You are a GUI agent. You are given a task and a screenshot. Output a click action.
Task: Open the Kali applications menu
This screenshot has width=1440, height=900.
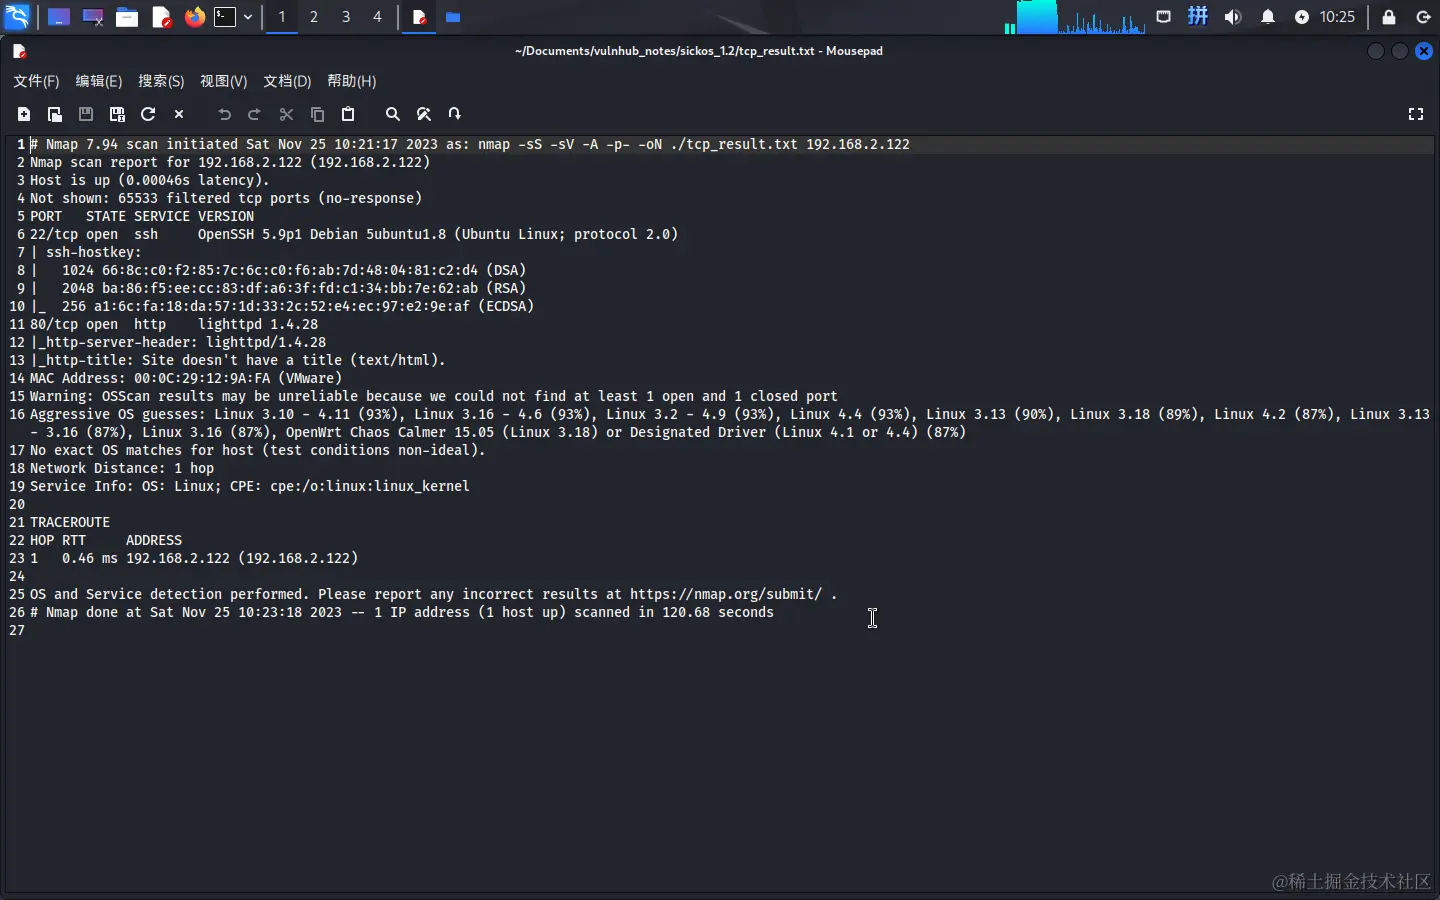[18, 17]
